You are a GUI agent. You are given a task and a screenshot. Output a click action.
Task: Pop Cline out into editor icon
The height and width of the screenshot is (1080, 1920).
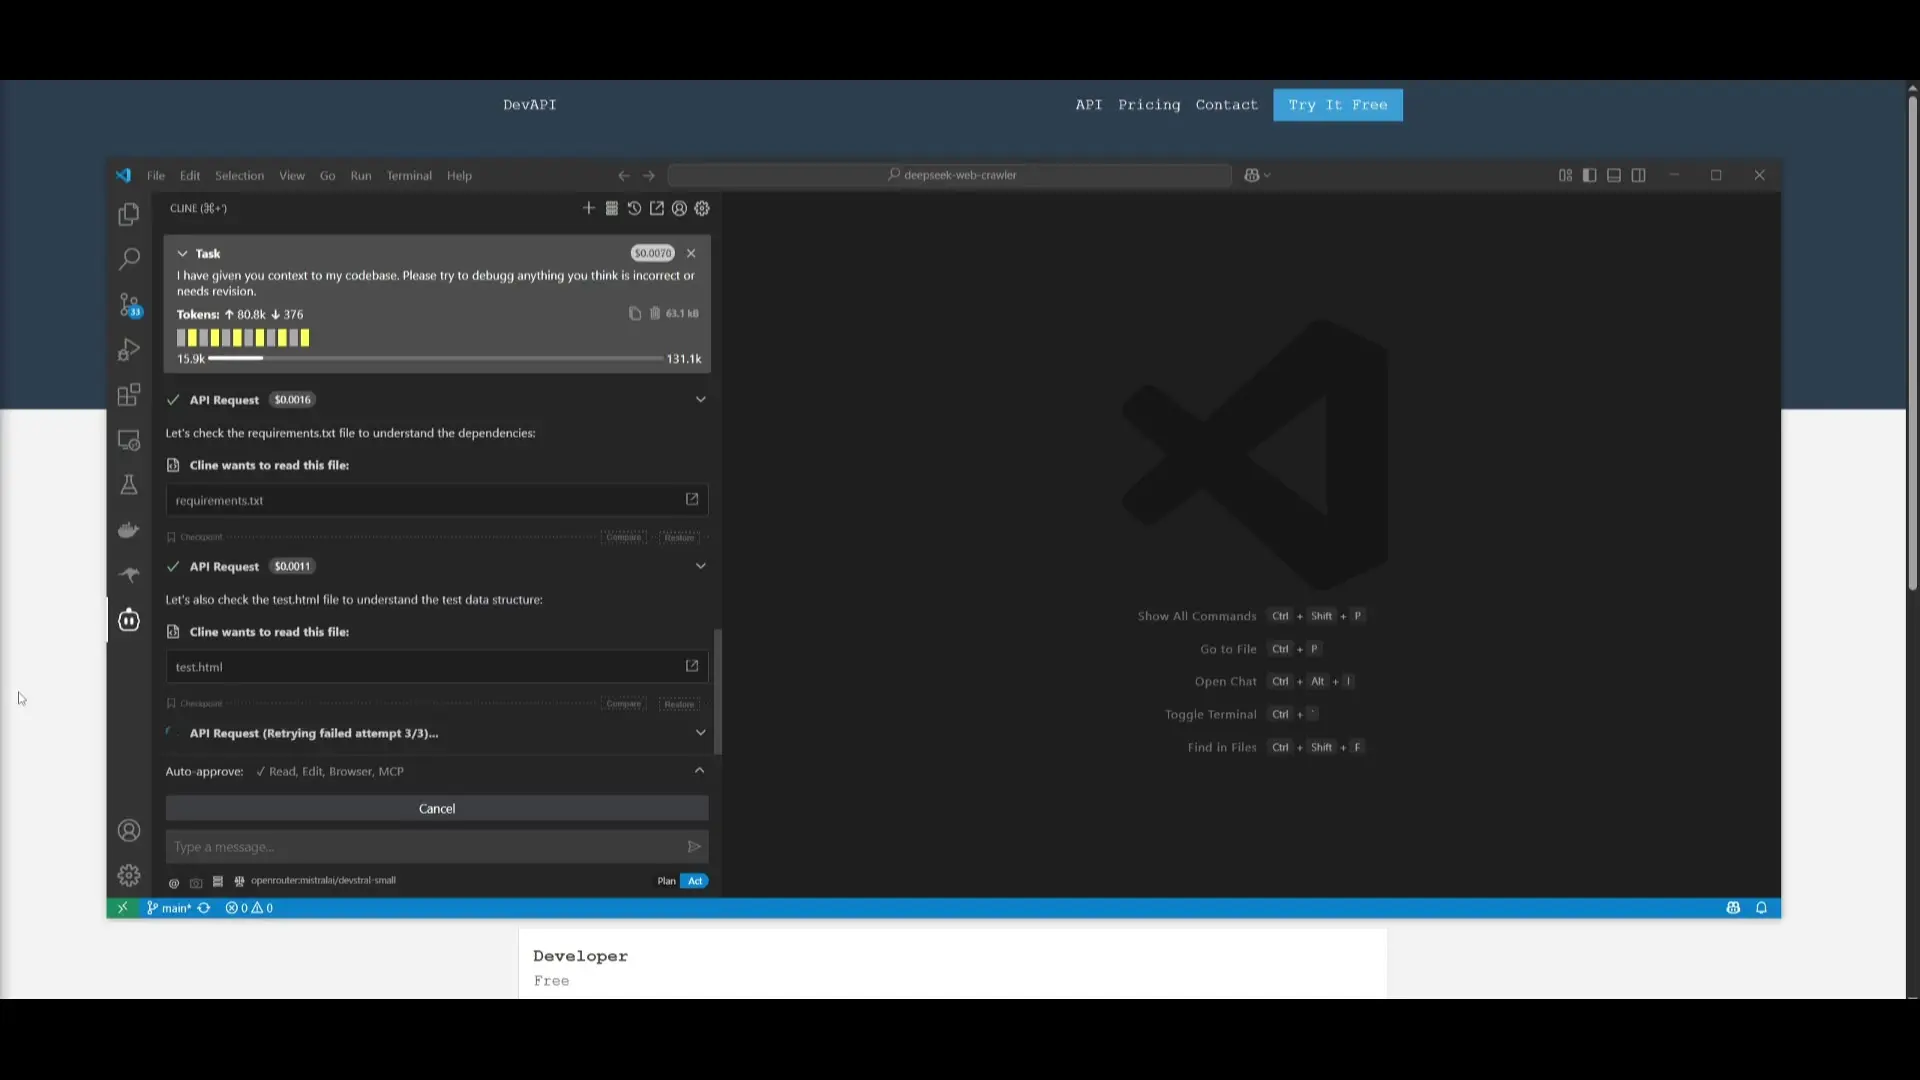point(657,208)
